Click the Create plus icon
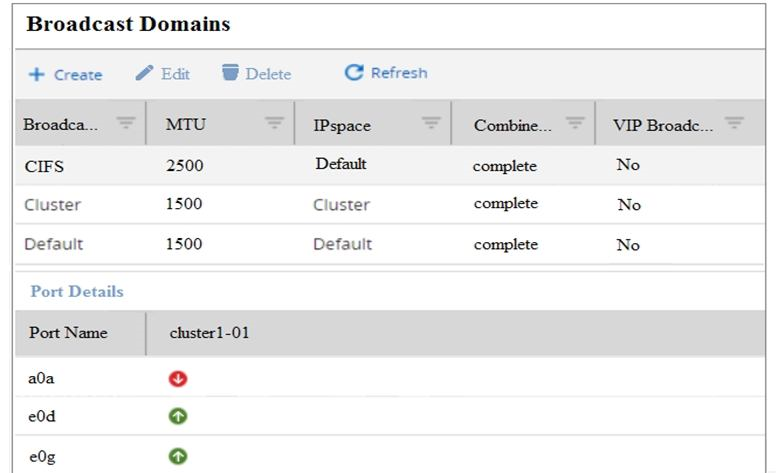Image resolution: width=778 pixels, height=473 pixels. pos(35,74)
